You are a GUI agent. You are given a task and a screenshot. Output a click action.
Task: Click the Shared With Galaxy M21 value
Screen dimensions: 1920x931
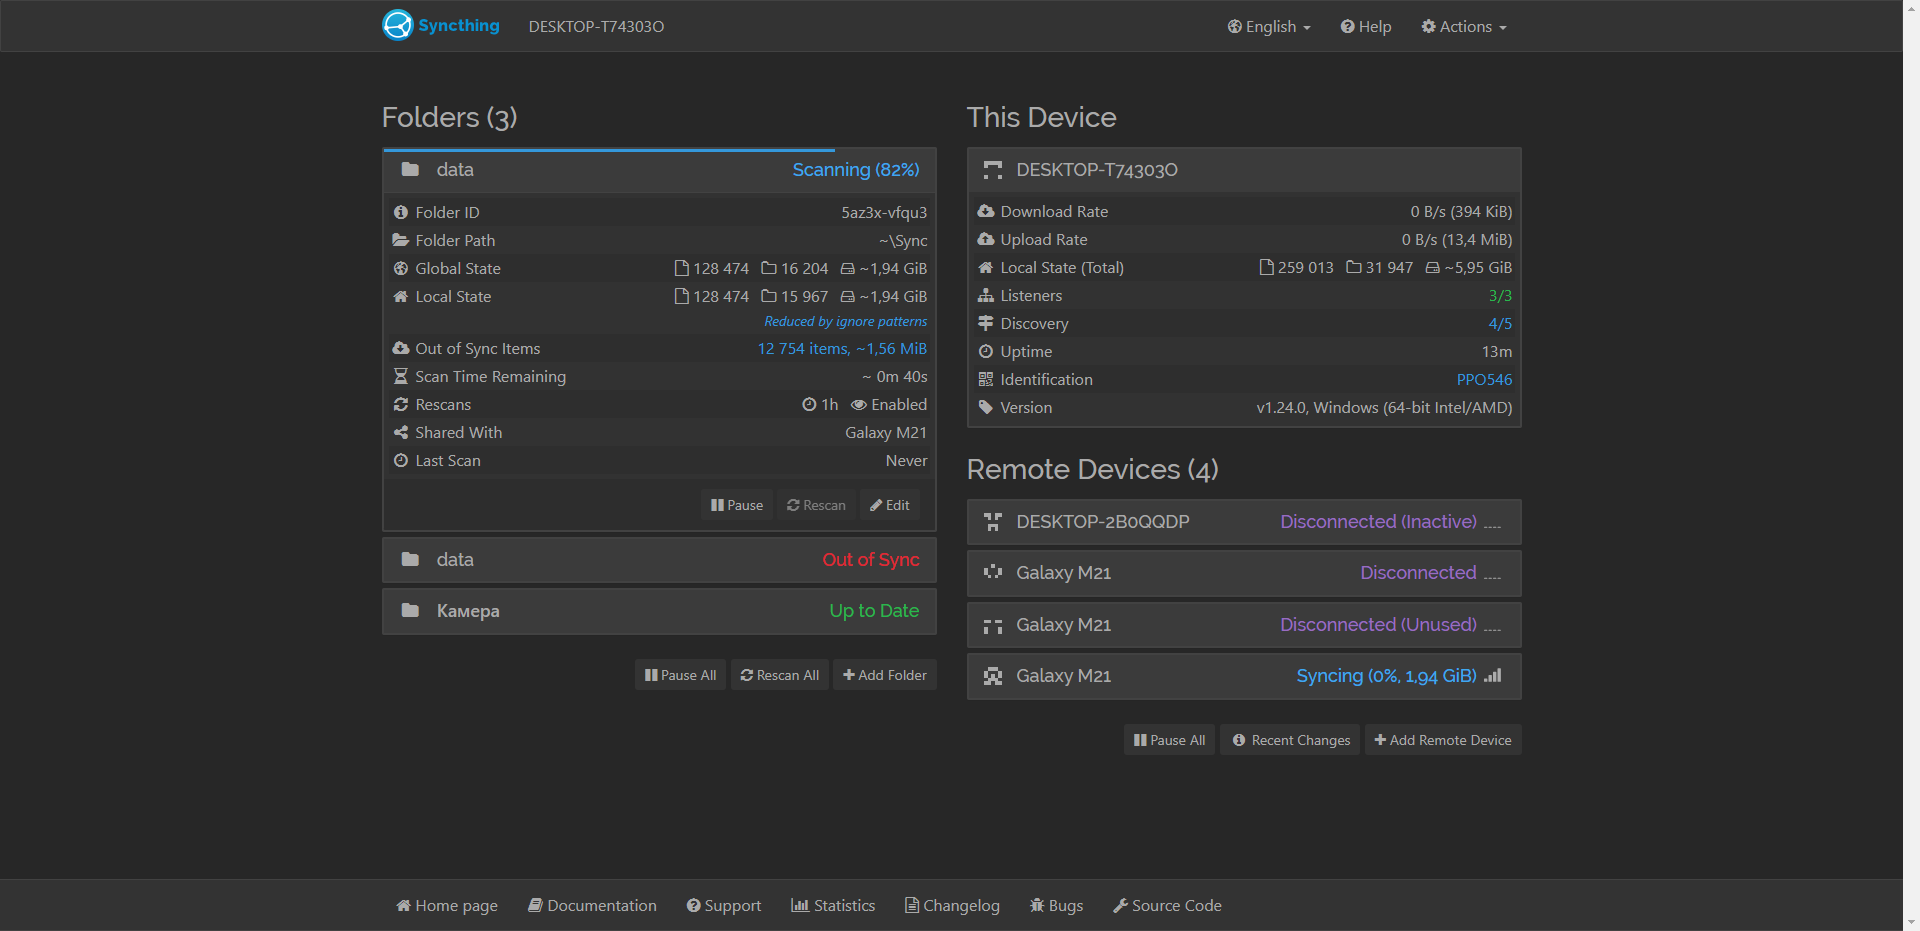tap(886, 433)
